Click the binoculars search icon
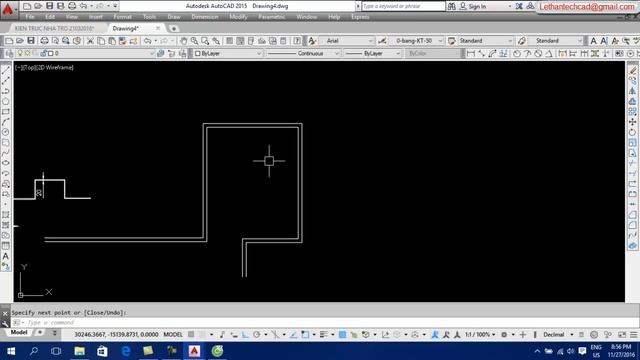The image size is (640, 360). coord(451,6)
